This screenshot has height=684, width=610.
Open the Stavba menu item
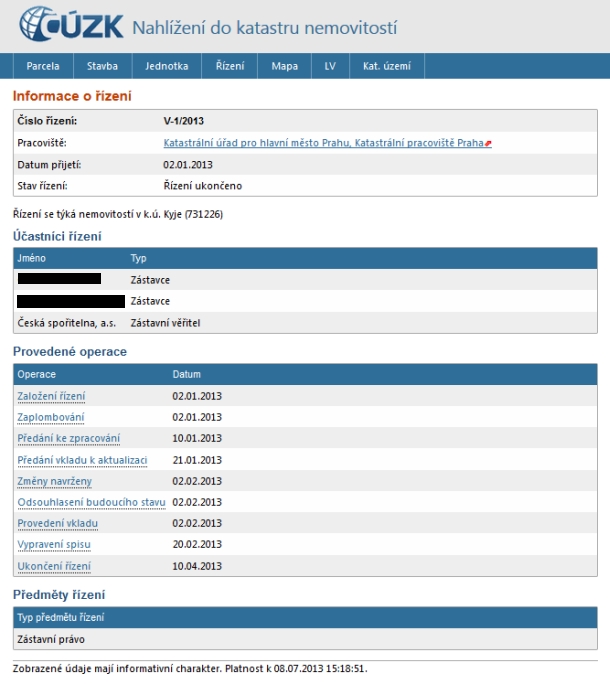click(x=102, y=66)
